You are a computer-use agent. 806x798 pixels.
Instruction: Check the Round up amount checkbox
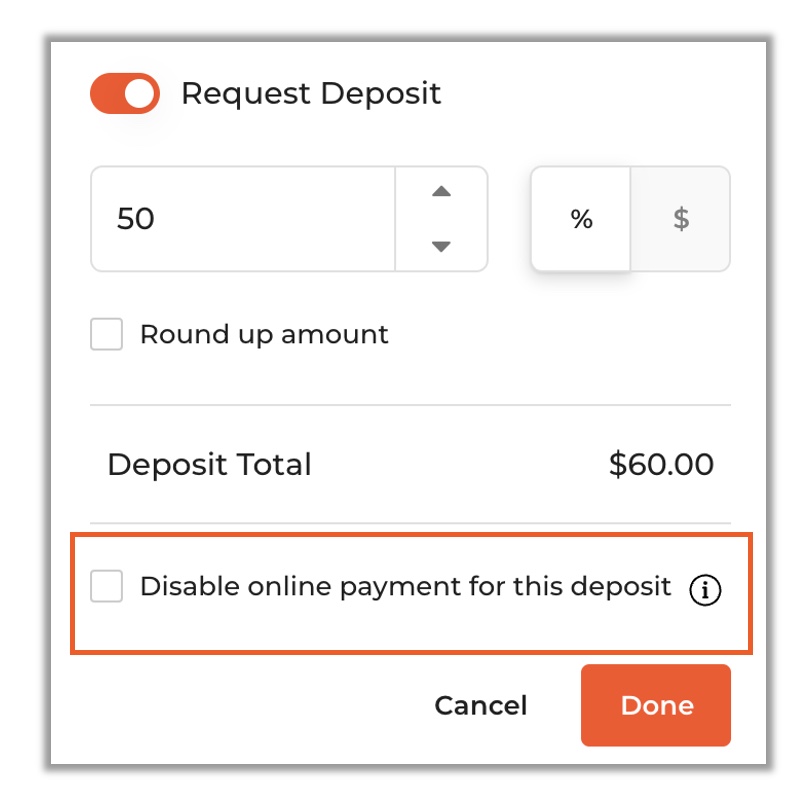pyautogui.click(x=106, y=334)
